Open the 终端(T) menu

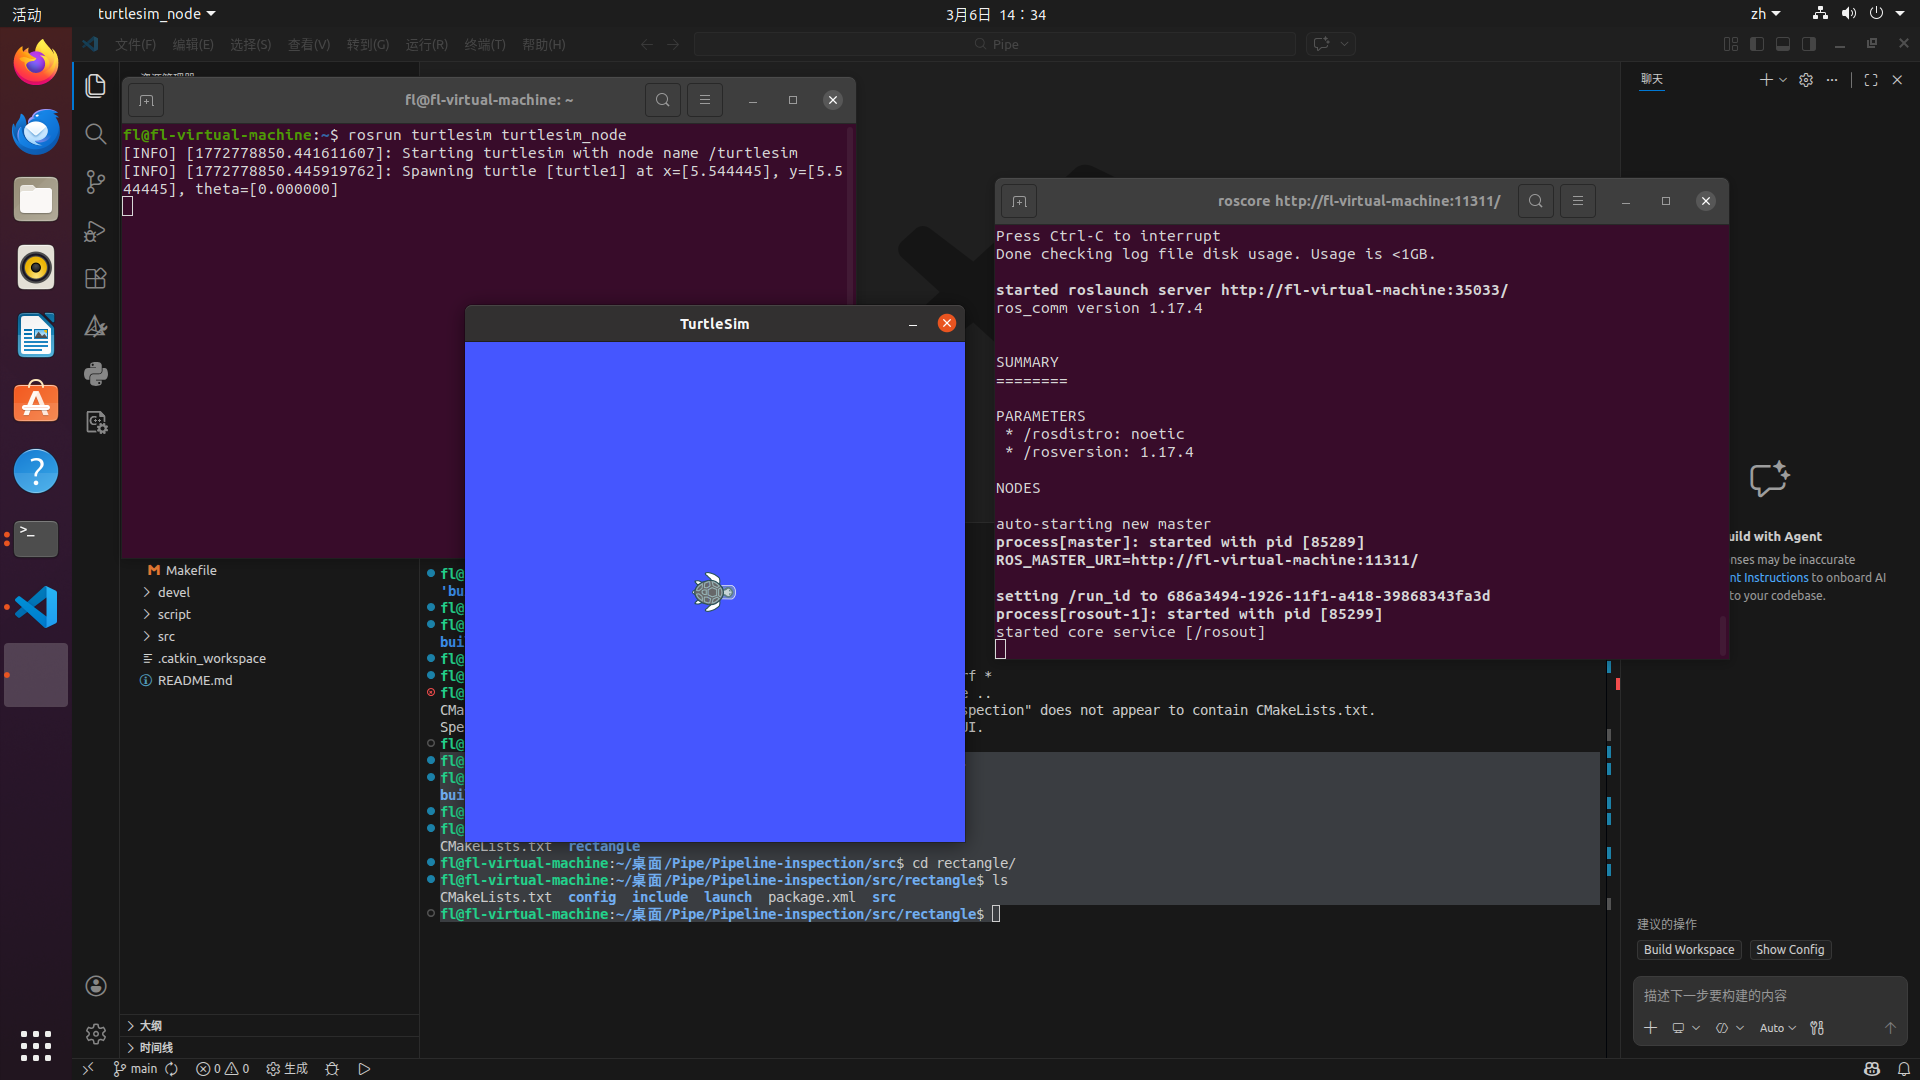(x=484, y=45)
